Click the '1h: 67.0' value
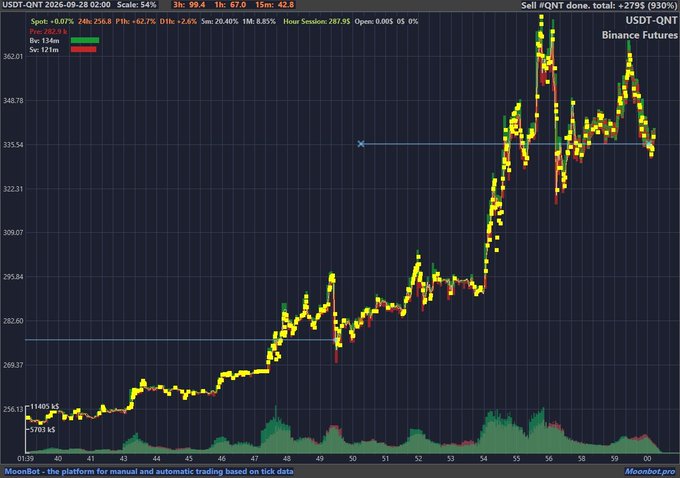The width and height of the screenshot is (680, 478). point(230,5)
